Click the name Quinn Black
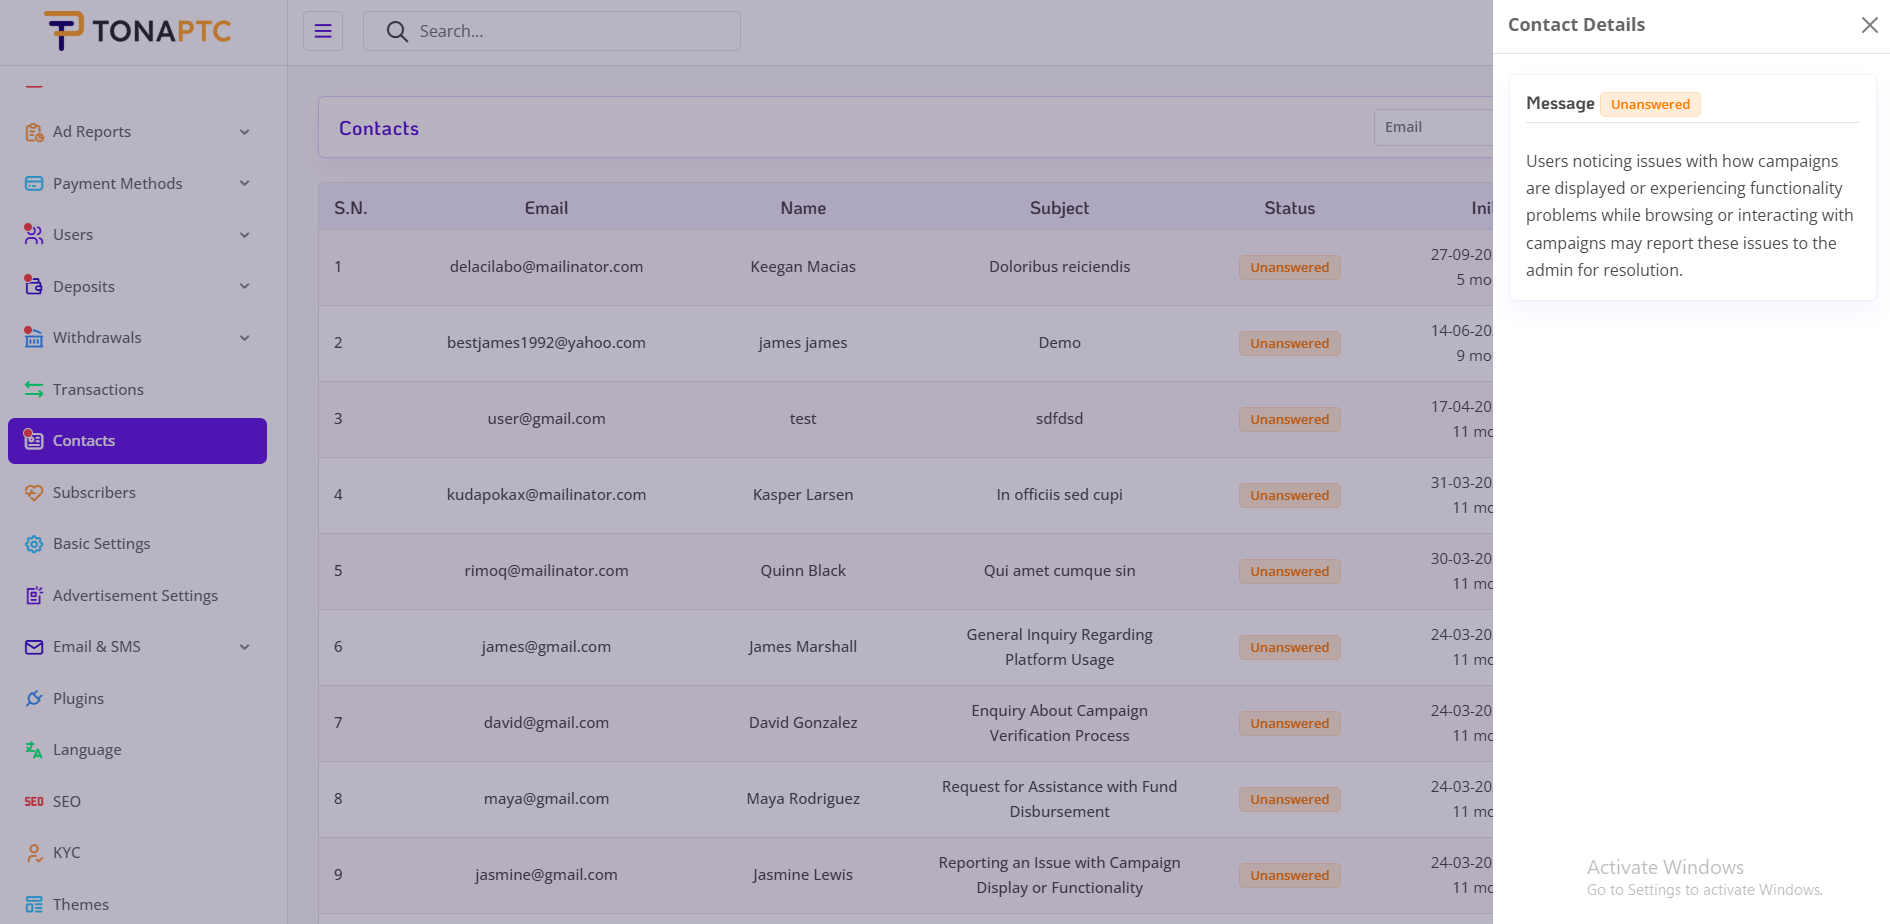This screenshot has height=924, width=1890. tap(803, 571)
